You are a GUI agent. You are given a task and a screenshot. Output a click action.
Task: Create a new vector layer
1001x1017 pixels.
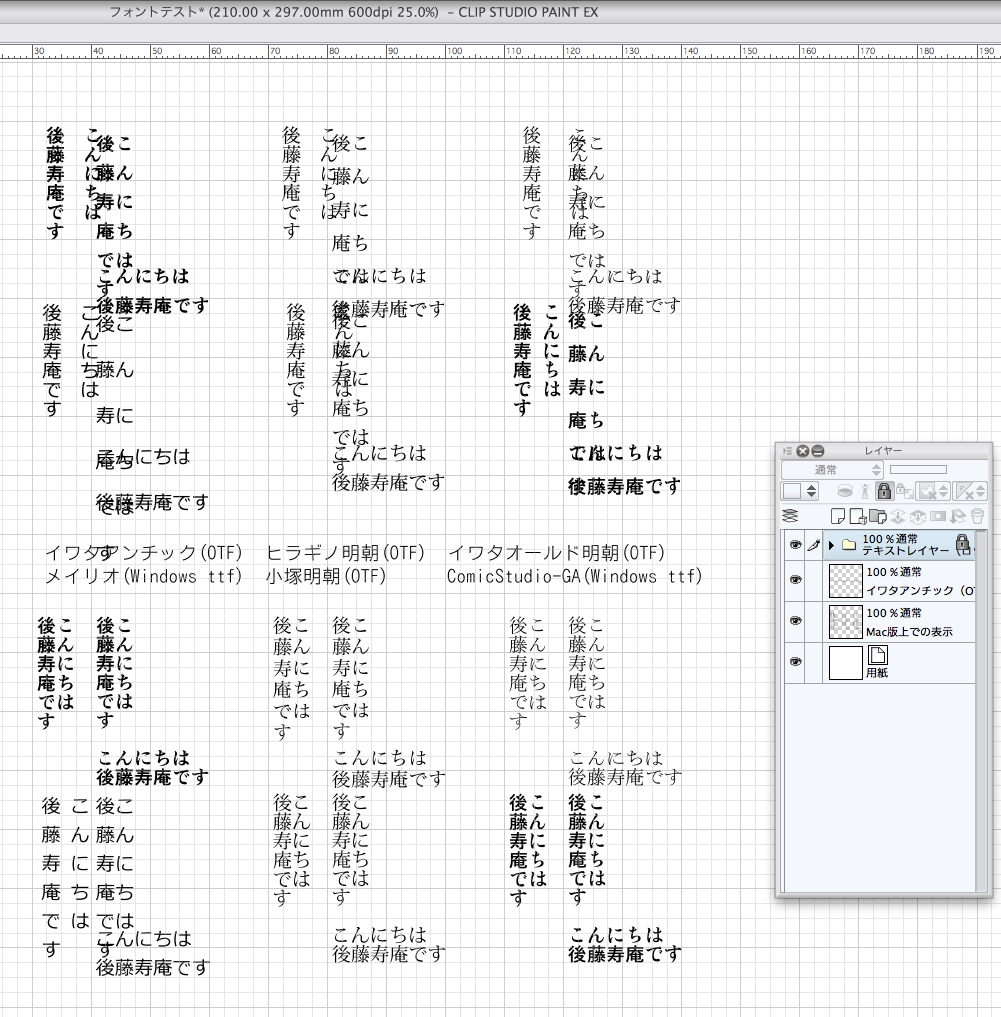click(858, 516)
